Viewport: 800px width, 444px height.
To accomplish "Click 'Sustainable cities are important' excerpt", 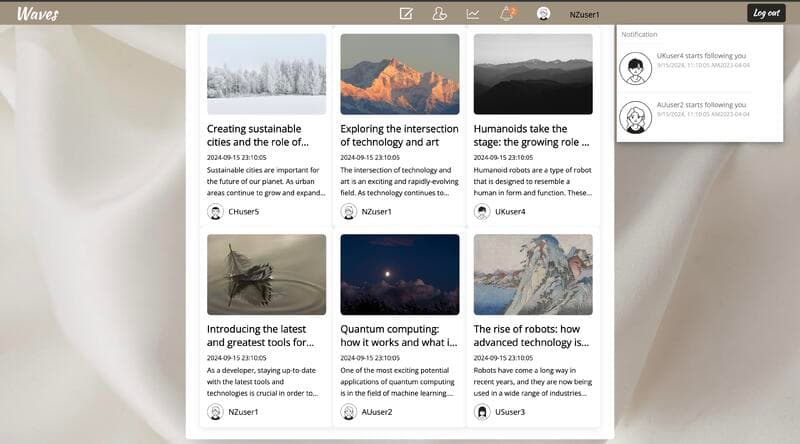I will click(x=266, y=181).
